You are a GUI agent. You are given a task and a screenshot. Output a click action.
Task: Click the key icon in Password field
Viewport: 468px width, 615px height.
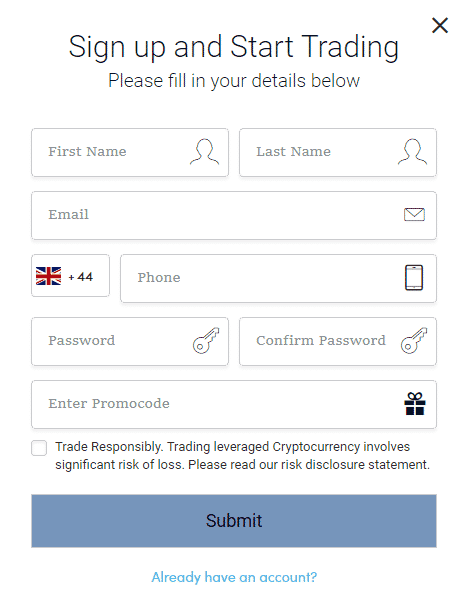point(206,340)
